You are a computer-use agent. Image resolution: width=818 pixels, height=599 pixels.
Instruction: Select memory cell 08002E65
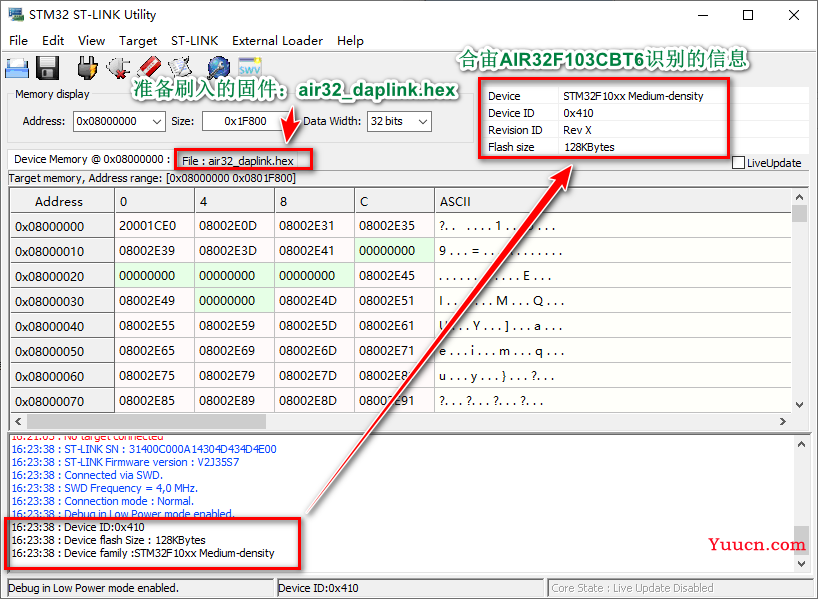click(x=154, y=351)
